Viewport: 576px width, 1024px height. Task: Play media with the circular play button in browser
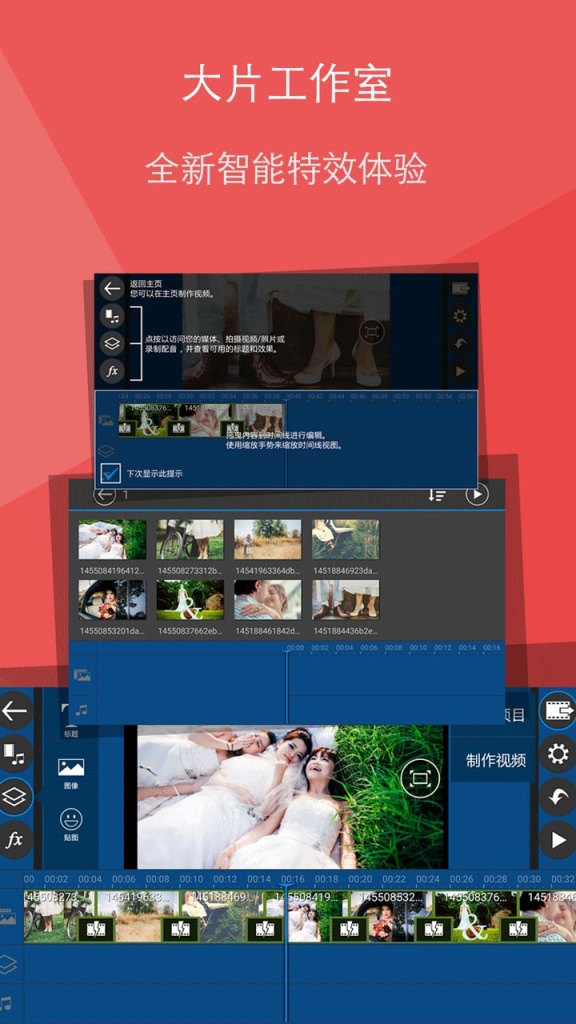click(477, 494)
